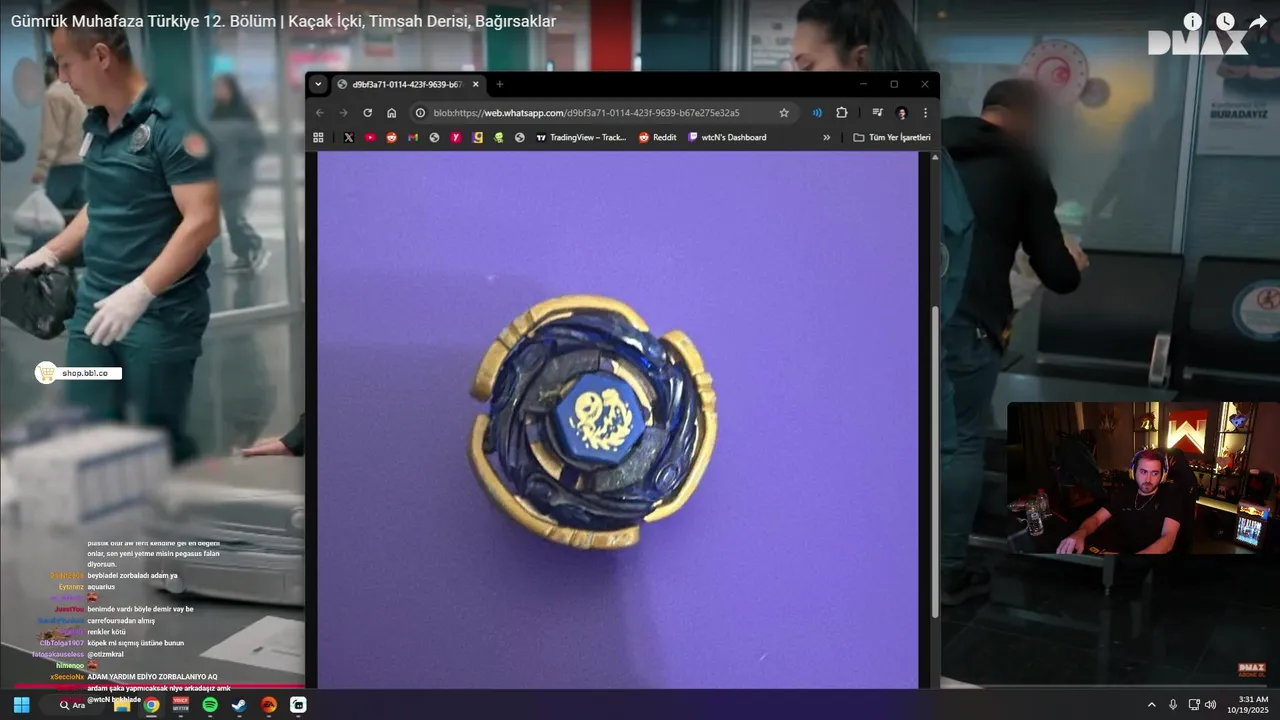Viewport: 1280px width, 720px height.
Task: Open Steam from the taskbar
Action: point(239,705)
